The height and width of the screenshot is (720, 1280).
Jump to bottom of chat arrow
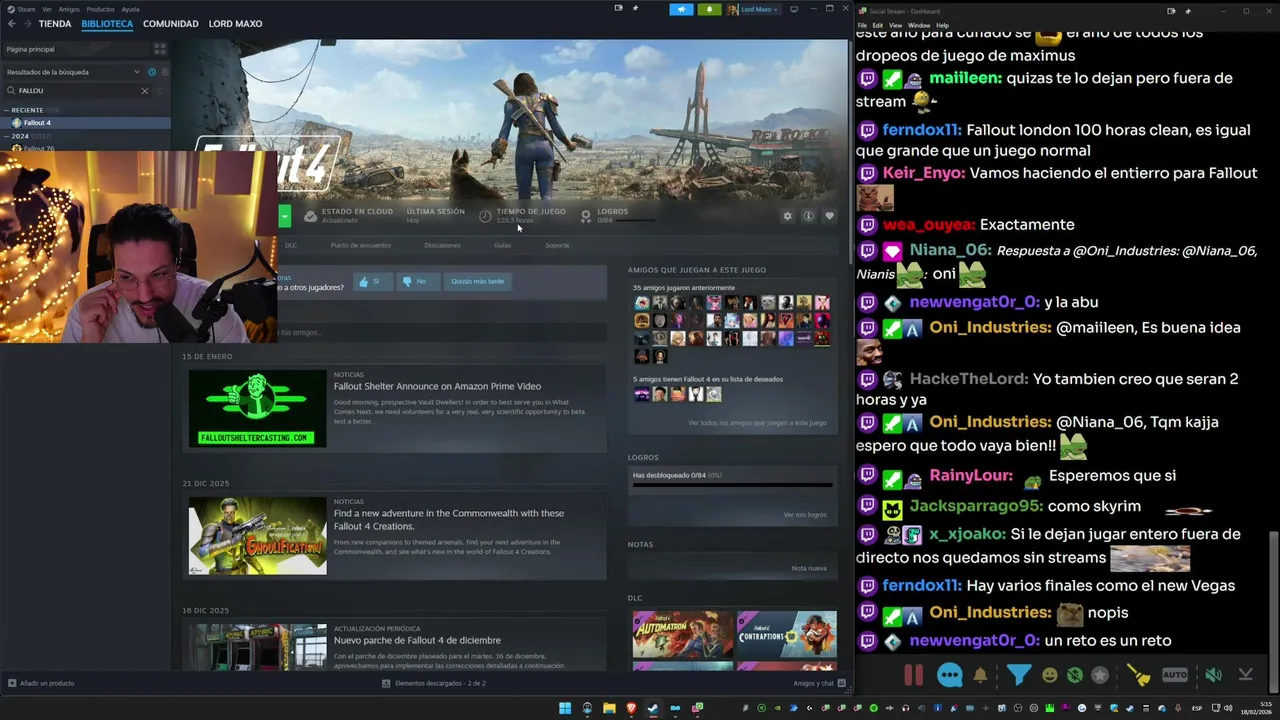click(x=1245, y=675)
